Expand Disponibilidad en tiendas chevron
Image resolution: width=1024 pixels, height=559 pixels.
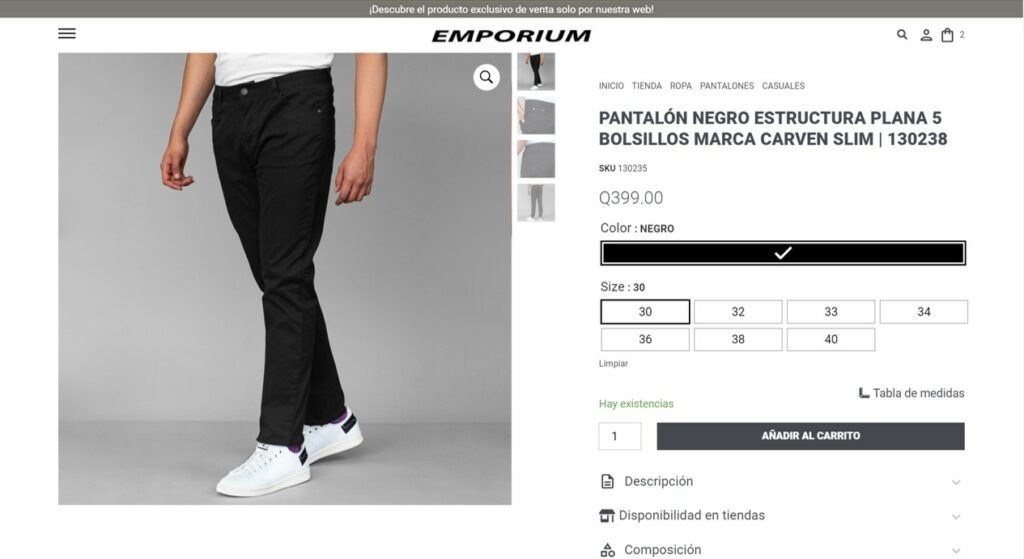click(956, 517)
